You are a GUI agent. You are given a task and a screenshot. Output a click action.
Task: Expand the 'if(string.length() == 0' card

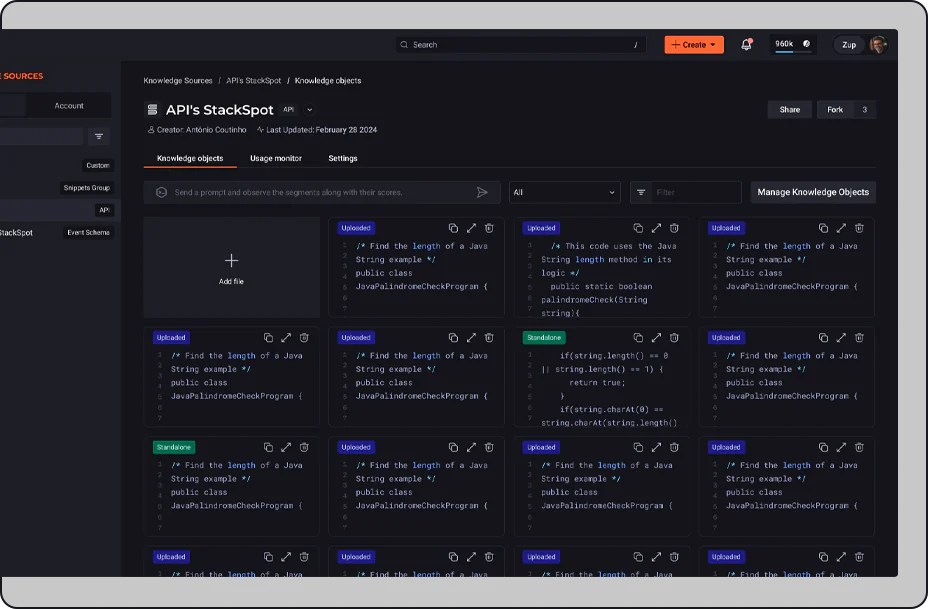click(x=656, y=337)
